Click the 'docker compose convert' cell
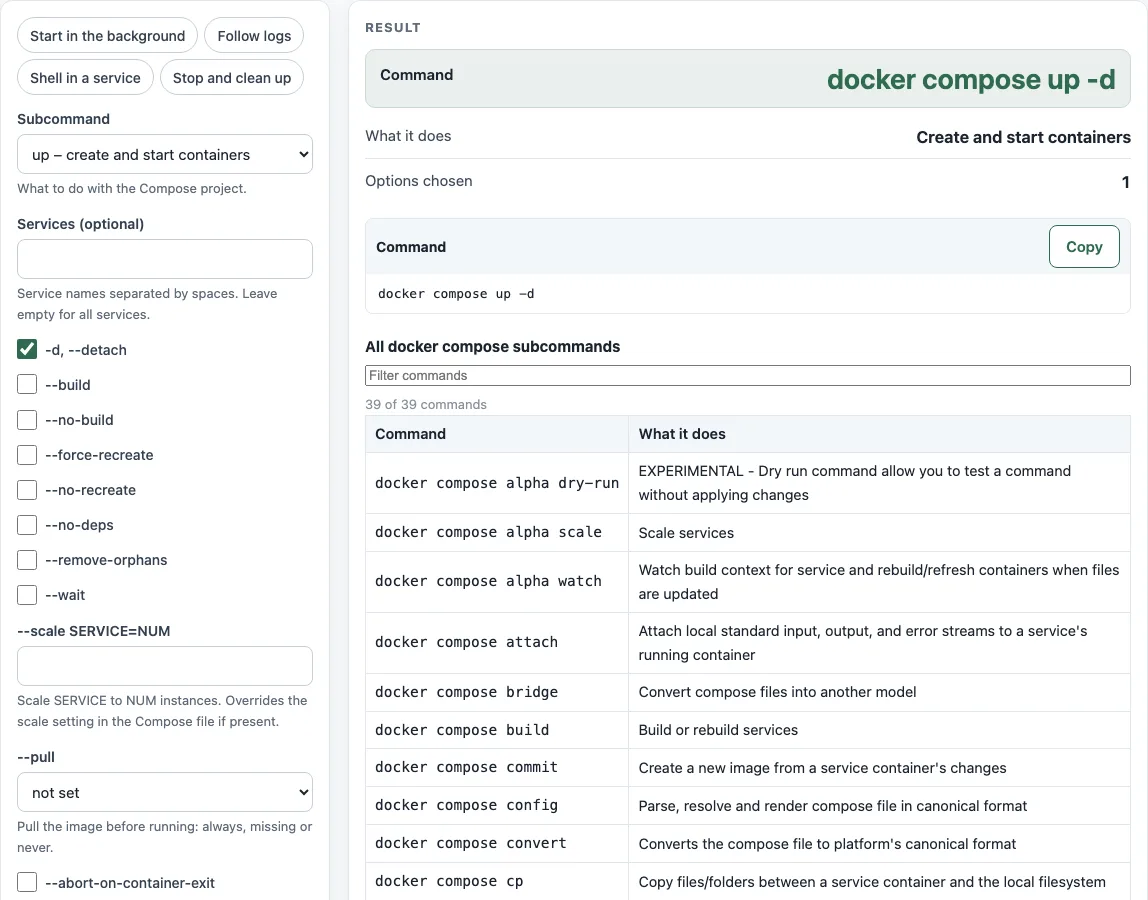Screen dimensions: 1148x900 pyautogui.click(x=496, y=844)
